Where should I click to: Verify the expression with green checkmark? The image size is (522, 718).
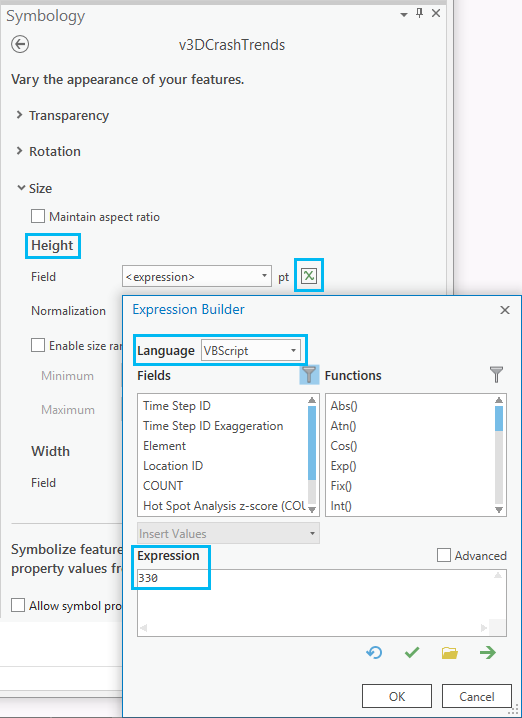[412, 653]
